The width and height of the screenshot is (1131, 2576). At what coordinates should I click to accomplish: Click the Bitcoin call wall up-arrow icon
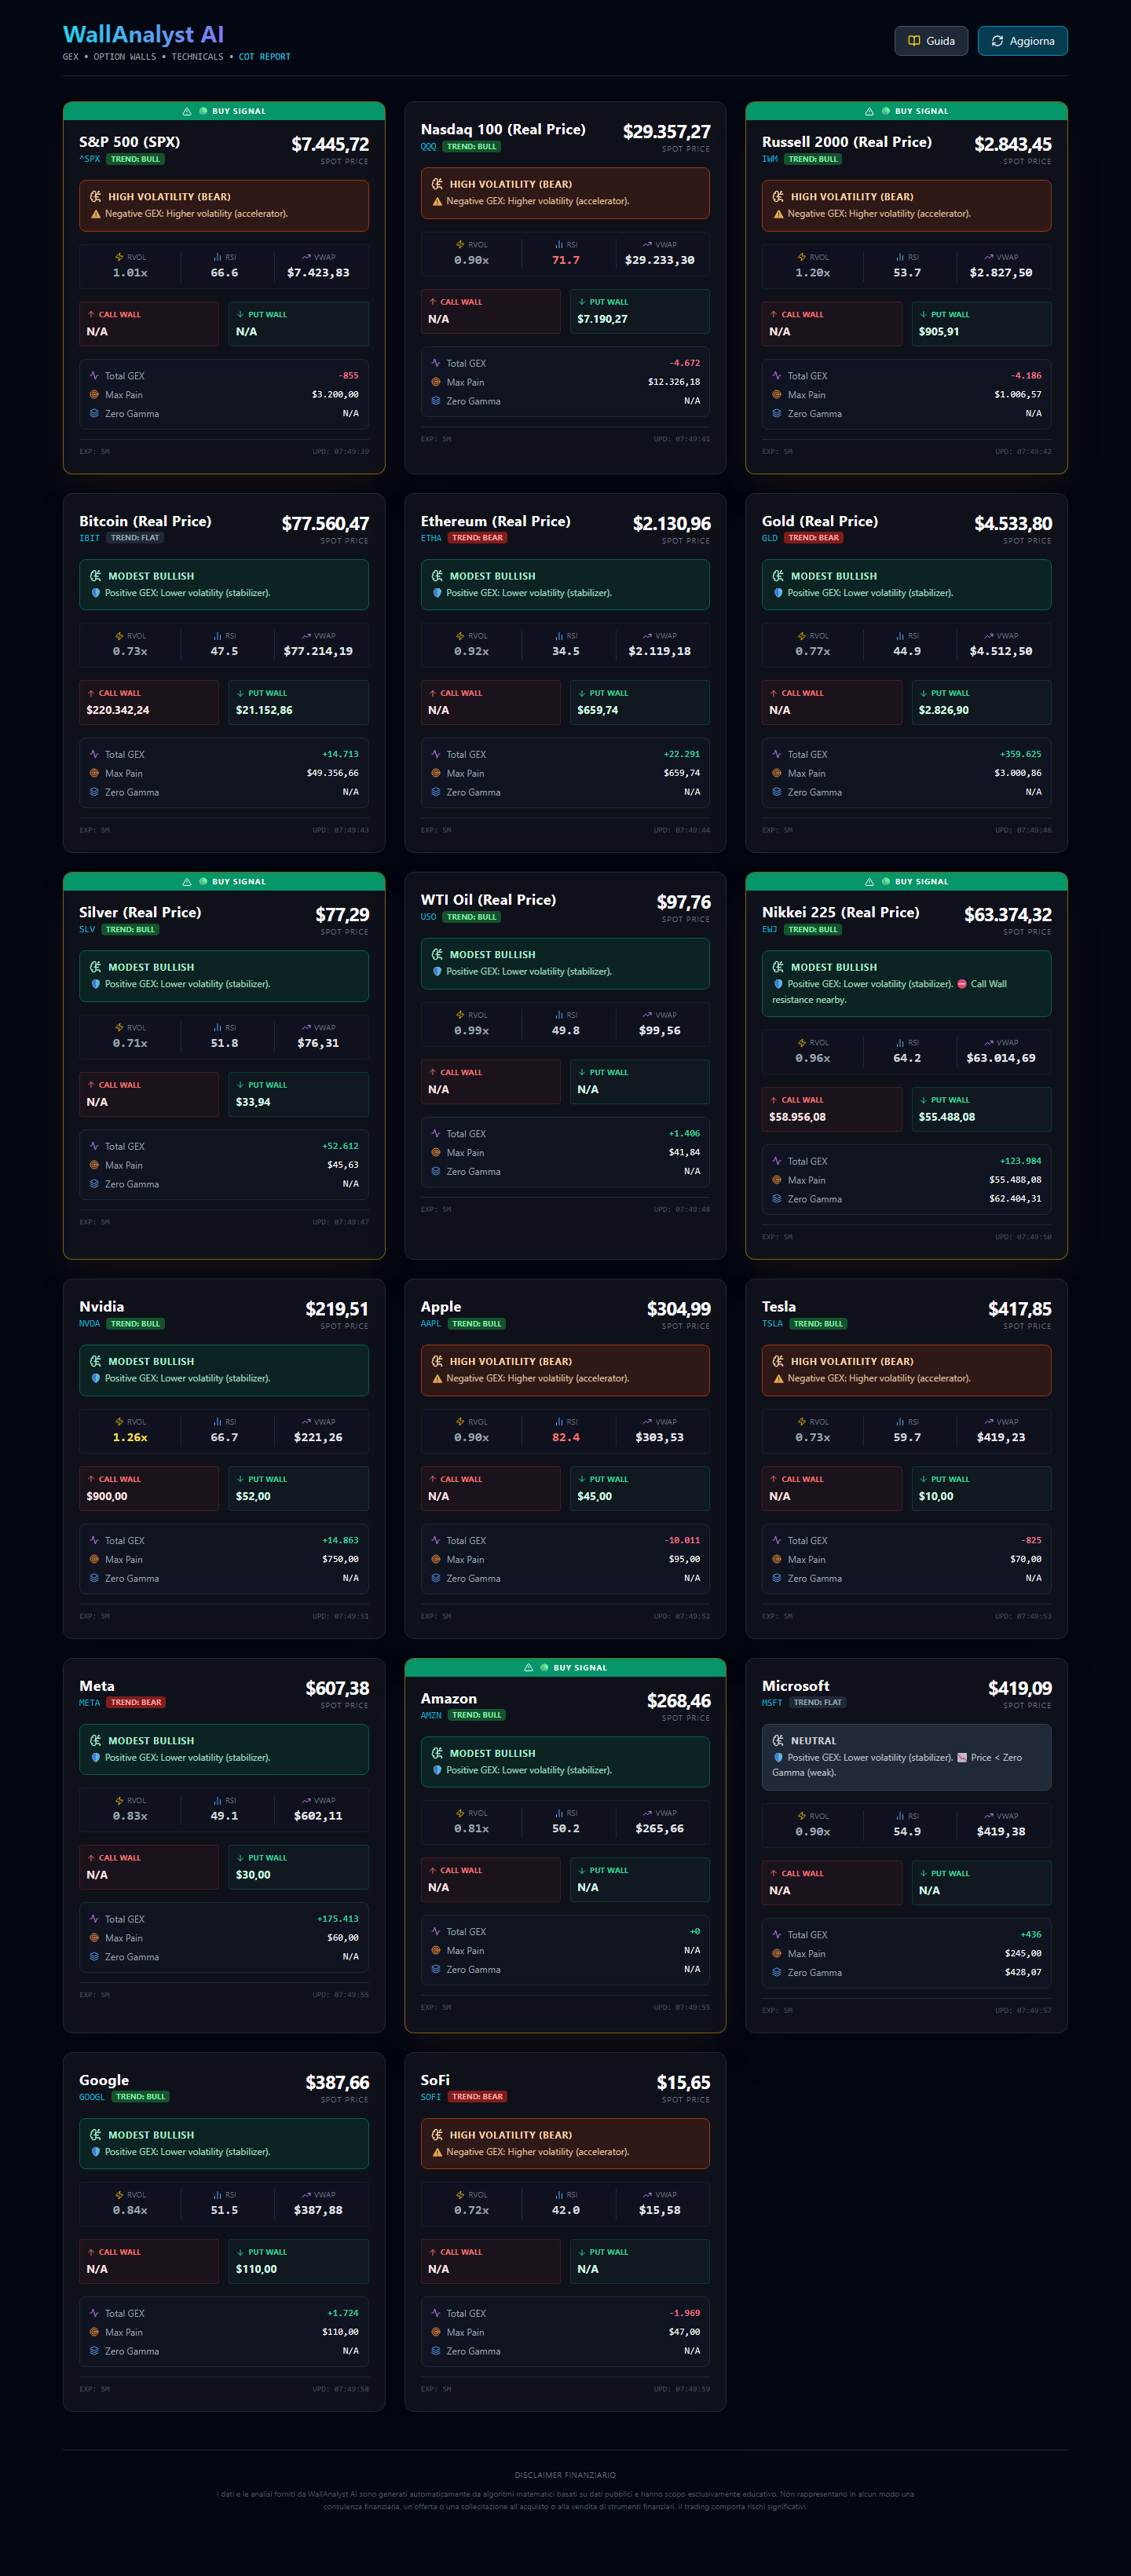tap(91, 693)
